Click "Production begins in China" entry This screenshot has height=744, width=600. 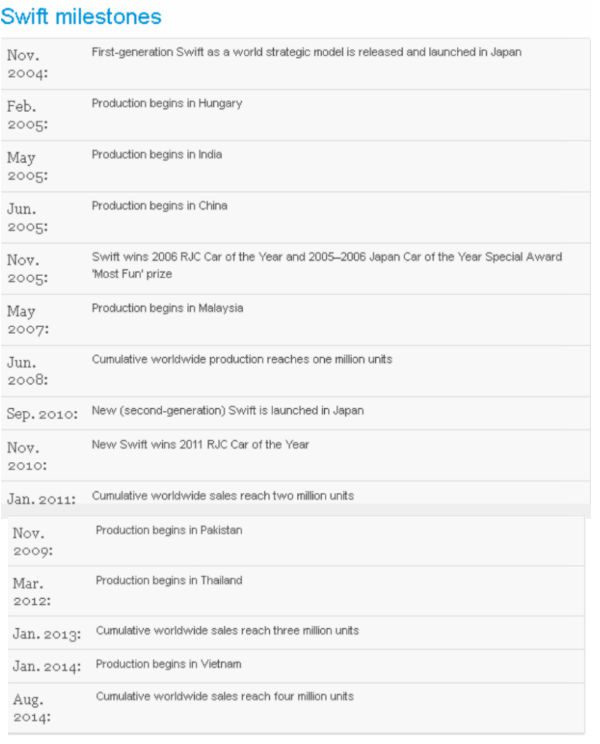[159, 205]
